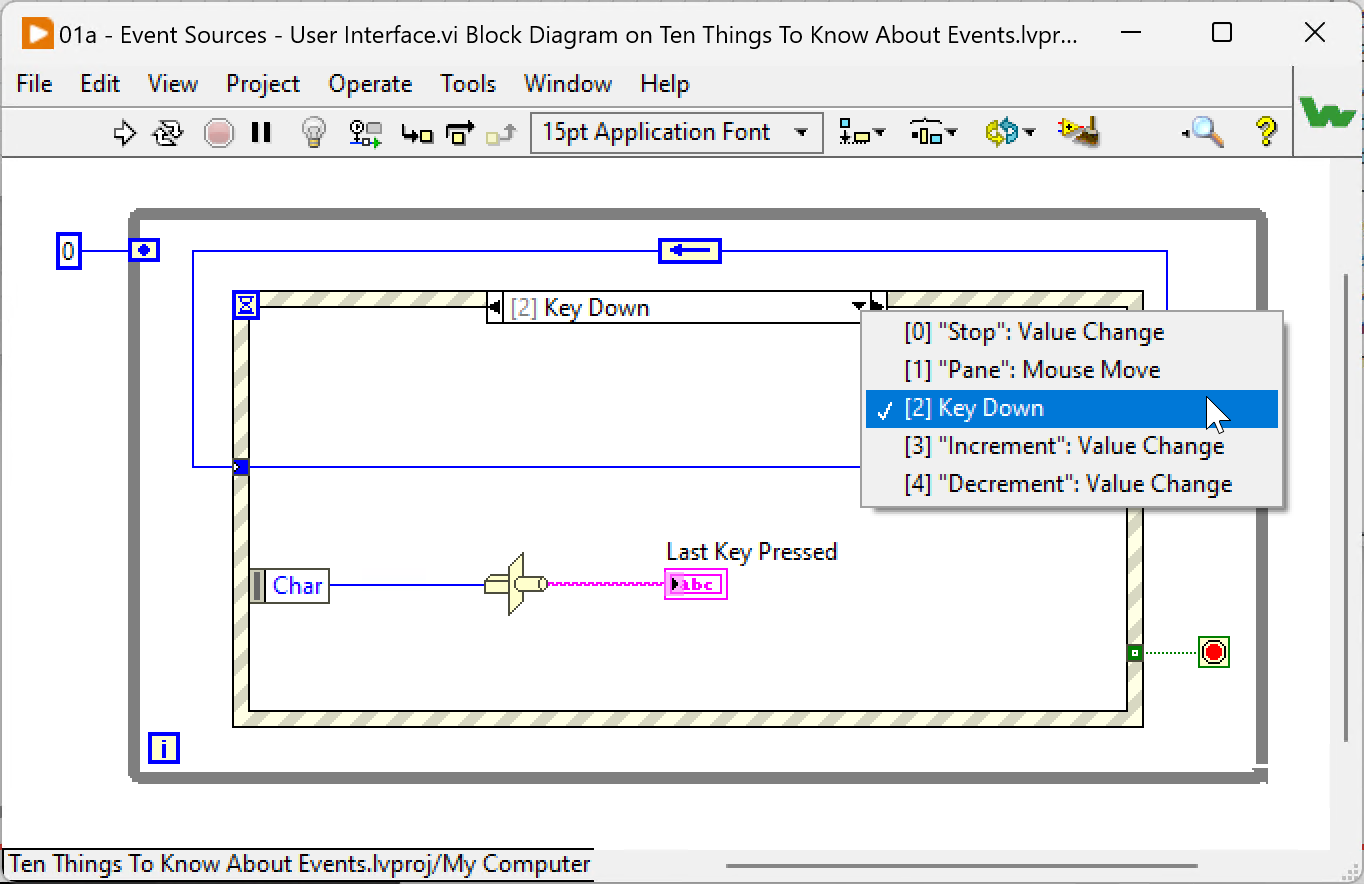Select "Decrement": Value Change event case
Screen dimensions: 1364x884
point(1071,484)
